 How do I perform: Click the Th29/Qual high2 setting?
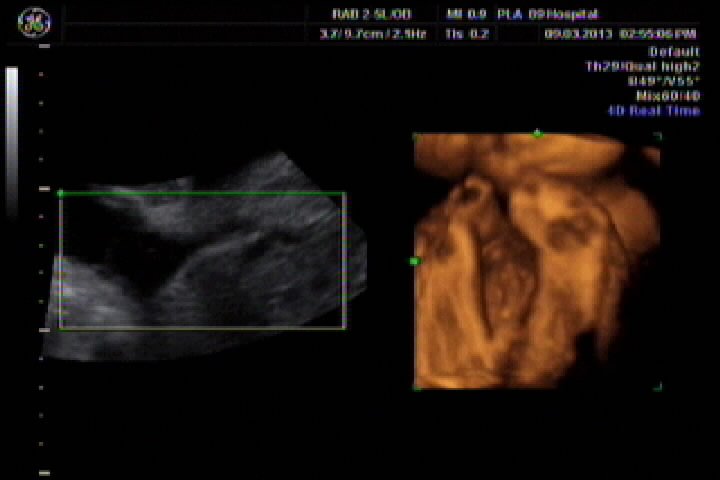[x=642, y=67]
